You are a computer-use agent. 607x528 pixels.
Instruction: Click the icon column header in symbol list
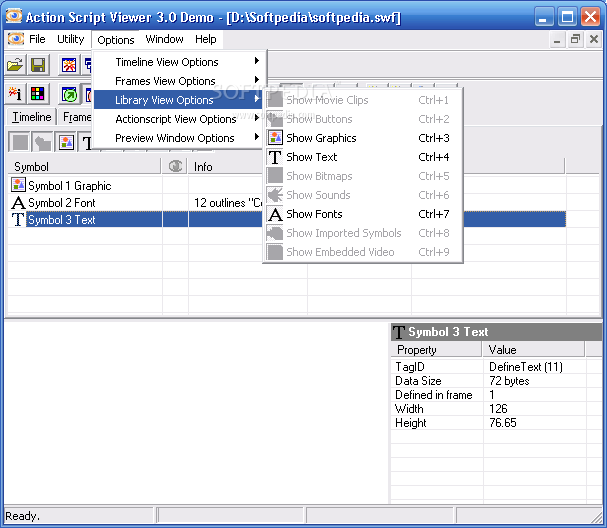[x=175, y=166]
